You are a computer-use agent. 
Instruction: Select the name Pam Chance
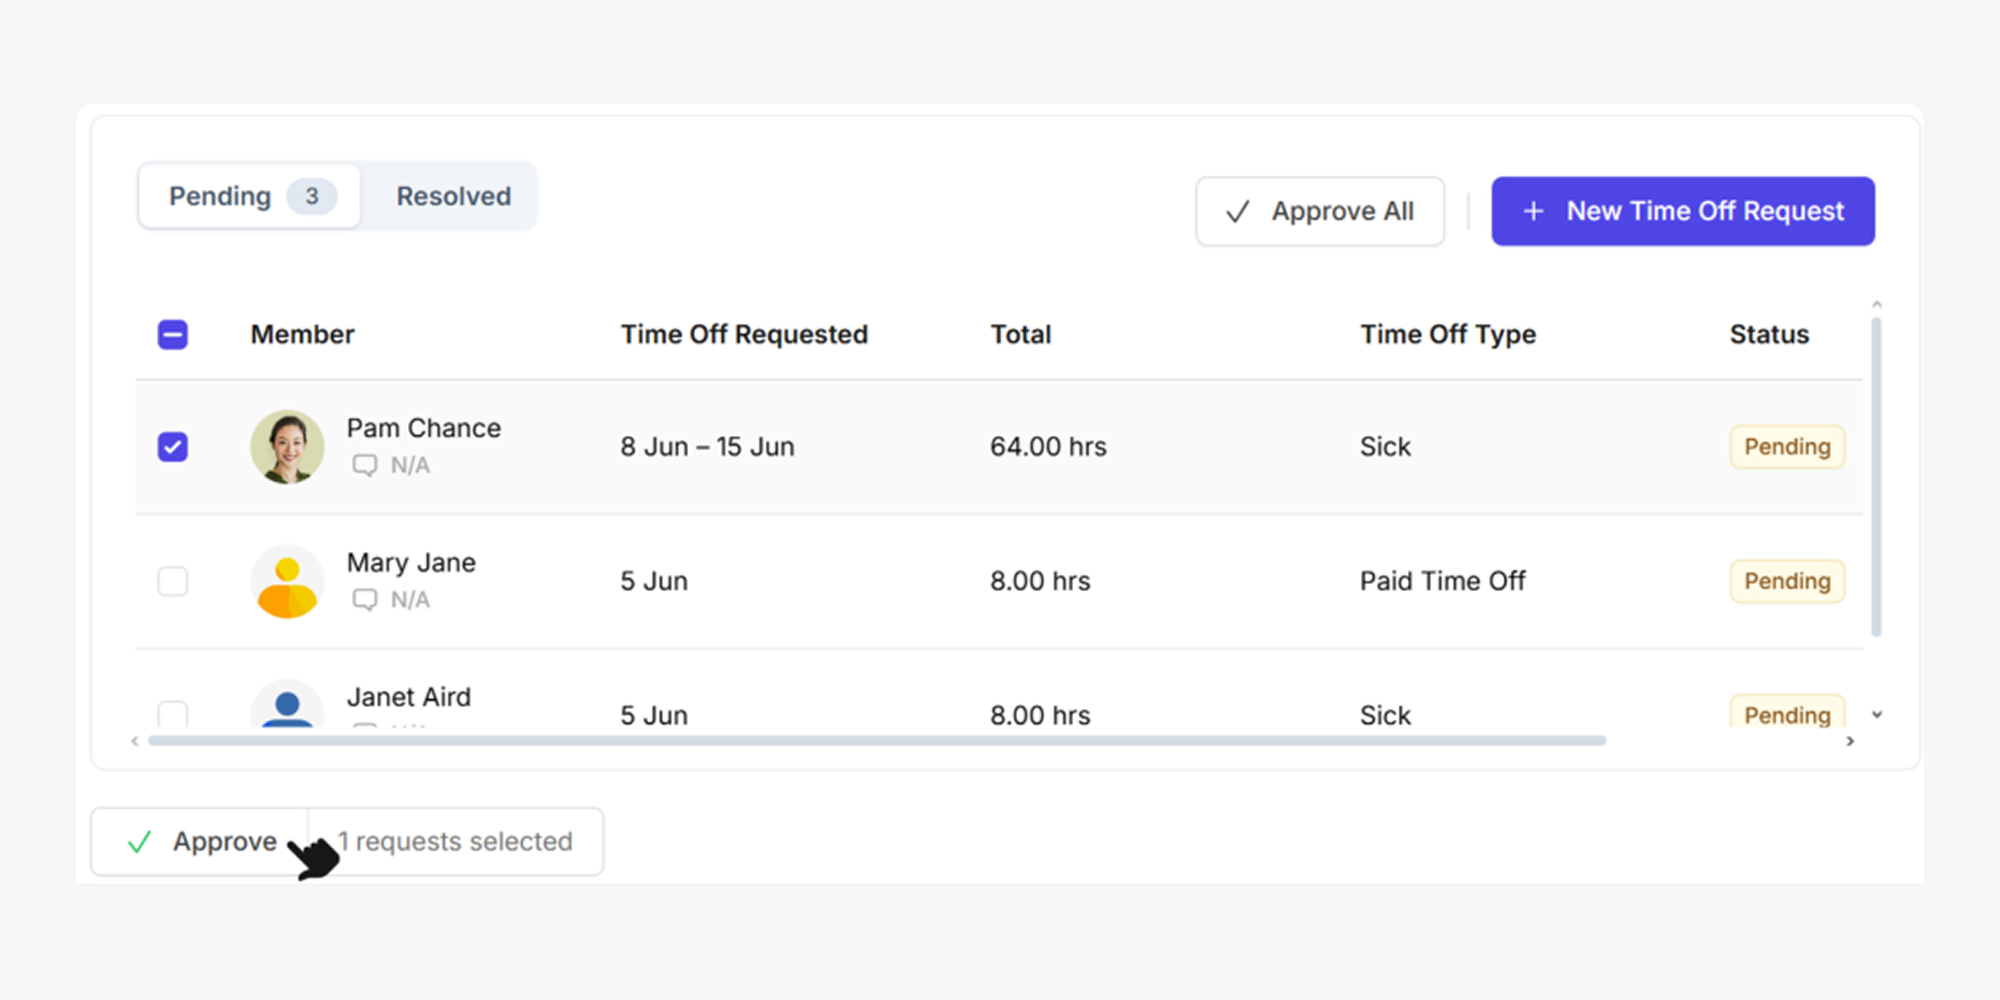pos(424,428)
